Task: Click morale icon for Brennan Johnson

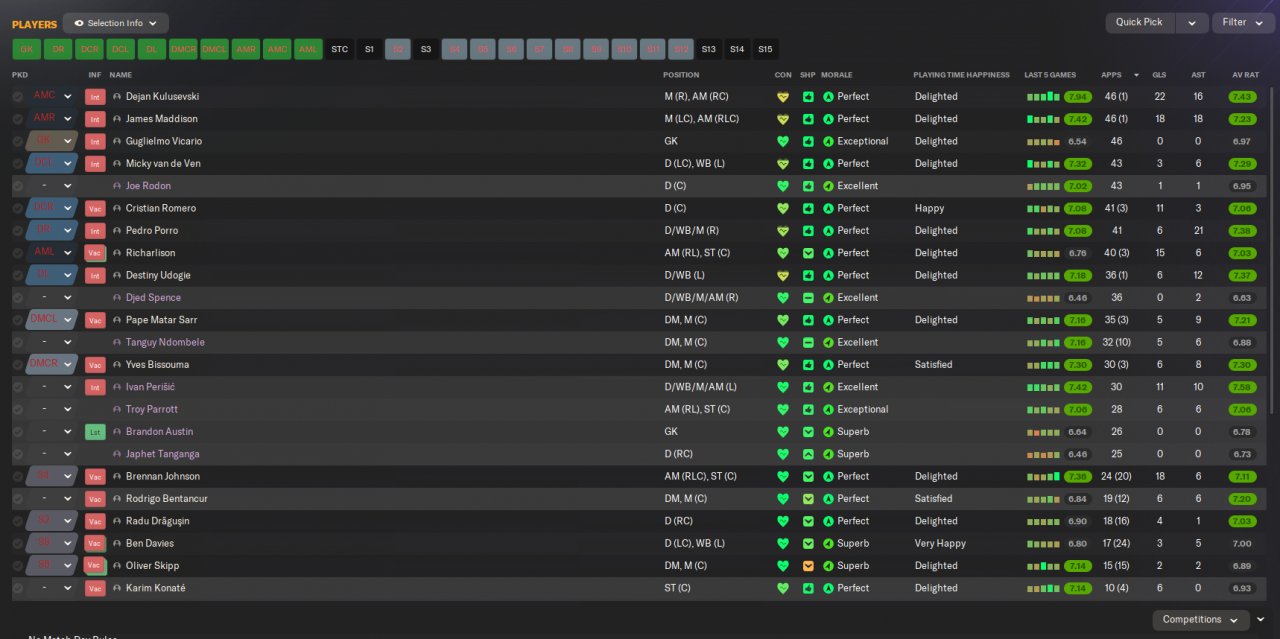Action: [x=828, y=477]
